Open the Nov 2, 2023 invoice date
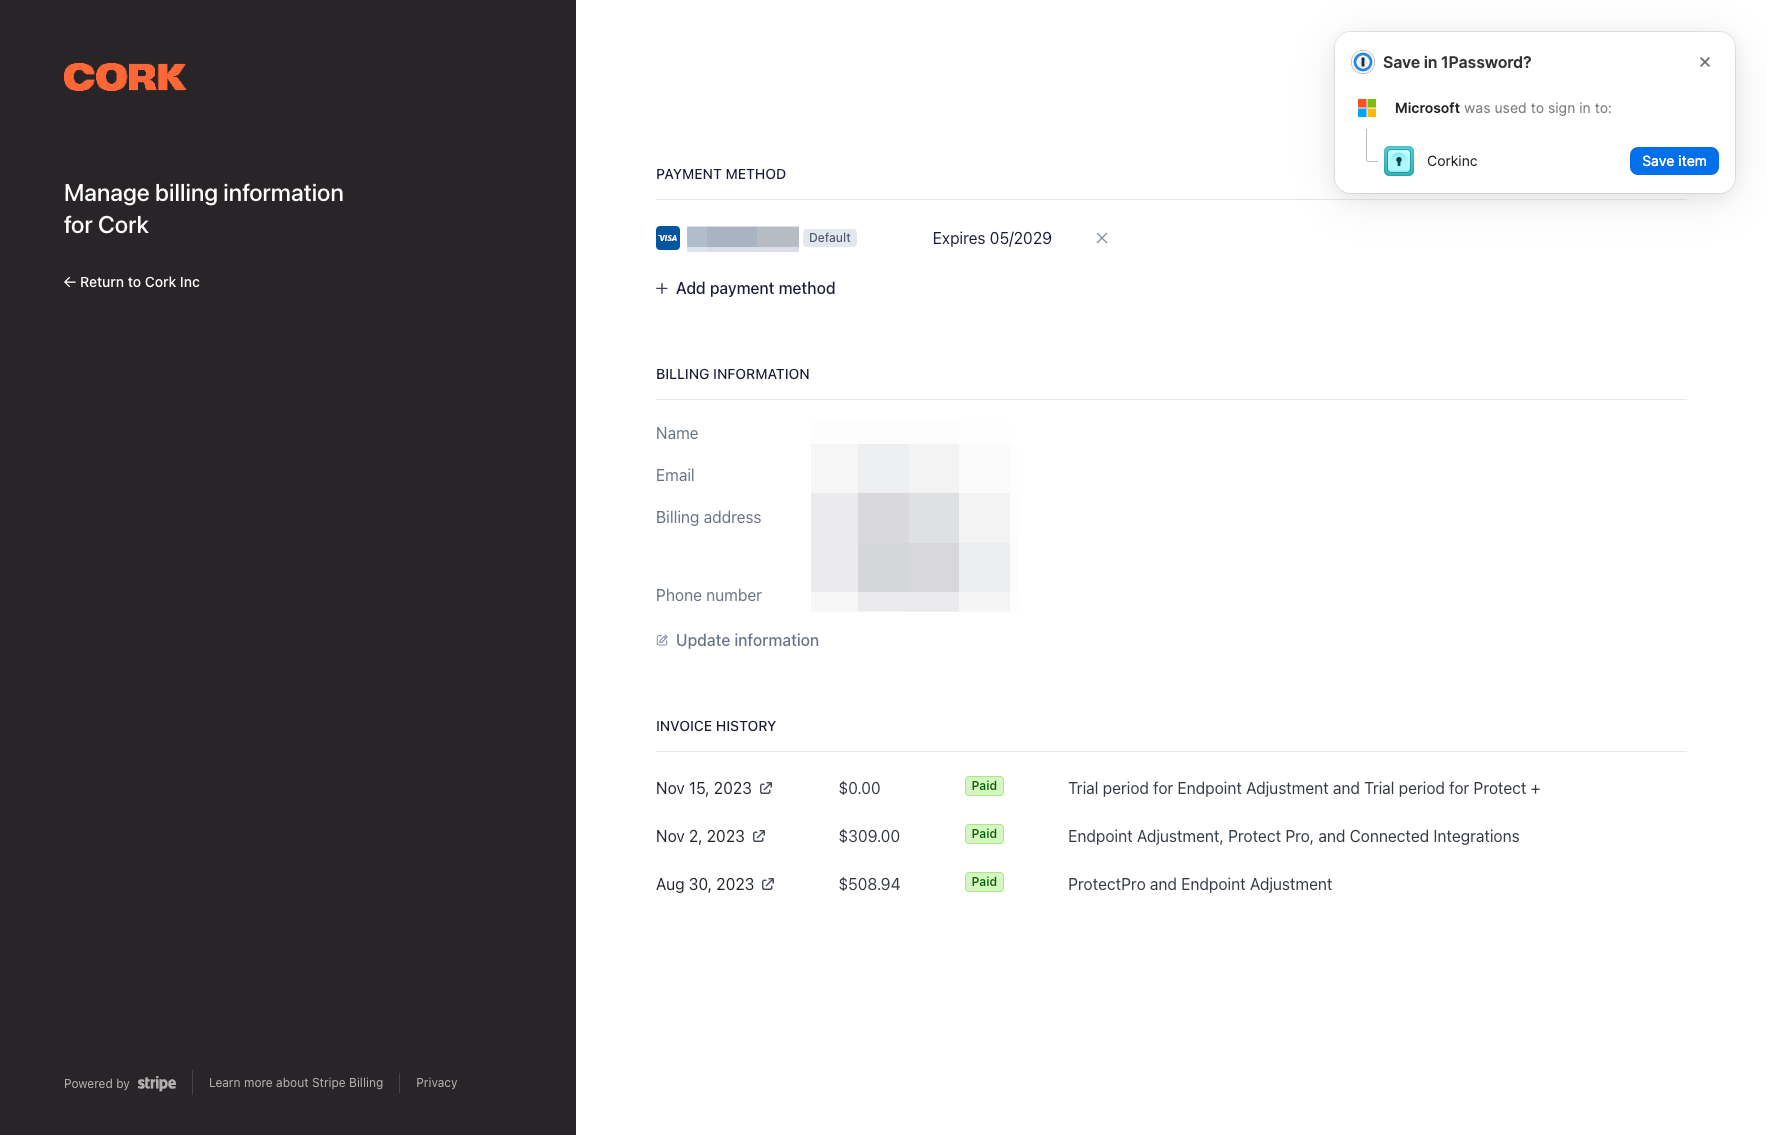Viewport: 1767px width, 1135px height. click(700, 836)
